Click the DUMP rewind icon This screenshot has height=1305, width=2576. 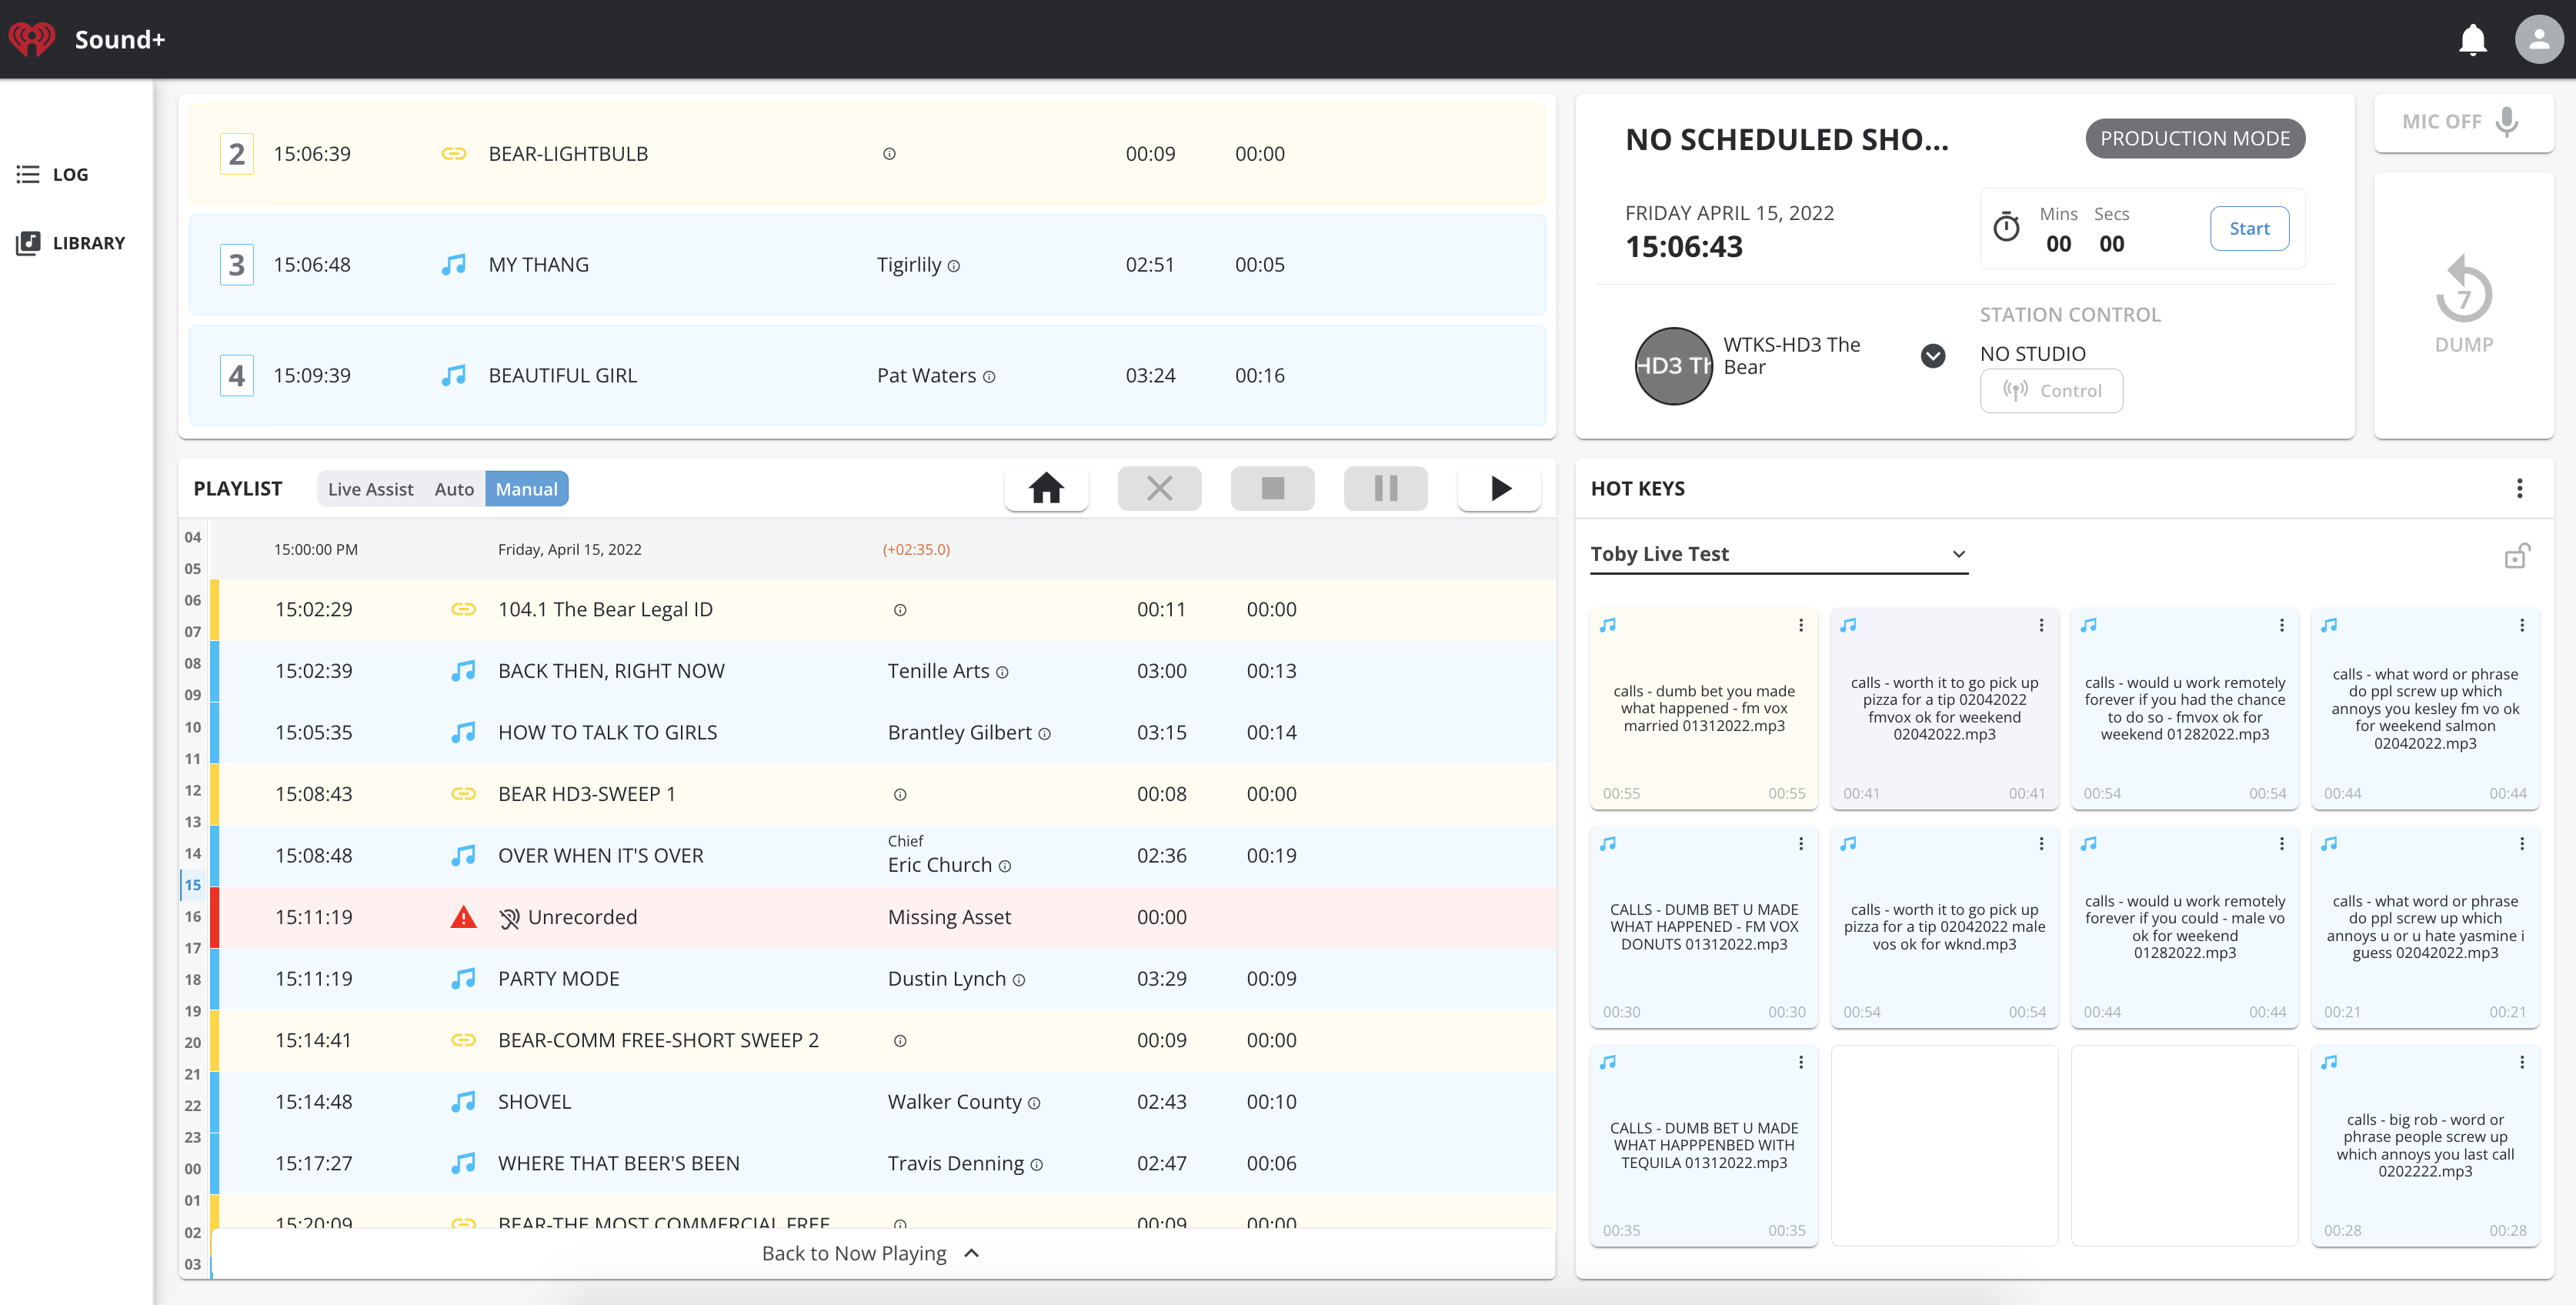[x=2463, y=290]
